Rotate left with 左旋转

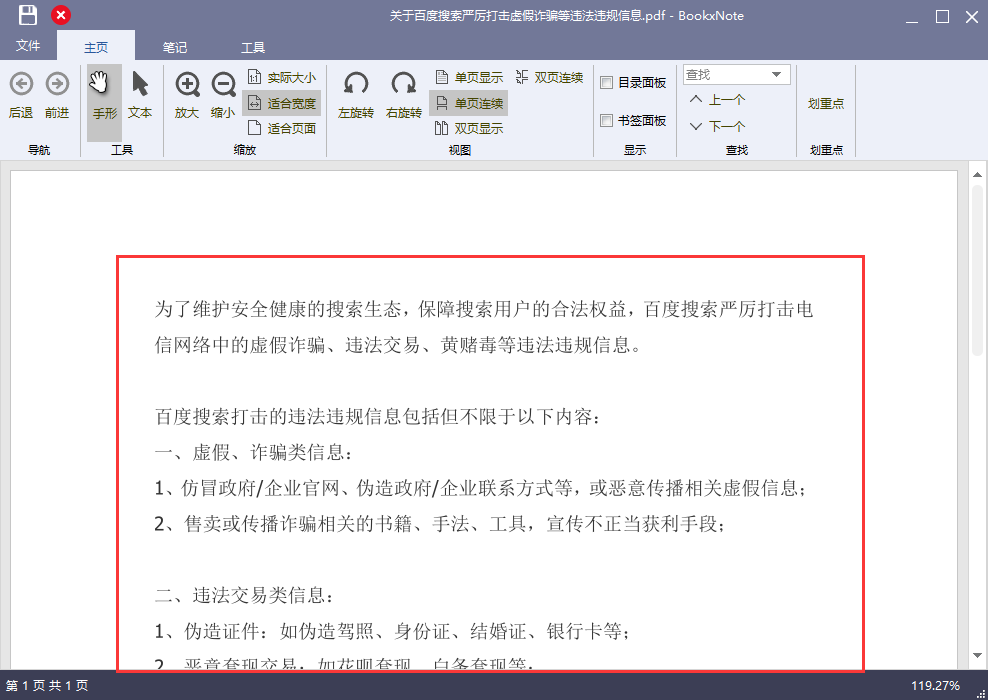pos(356,96)
